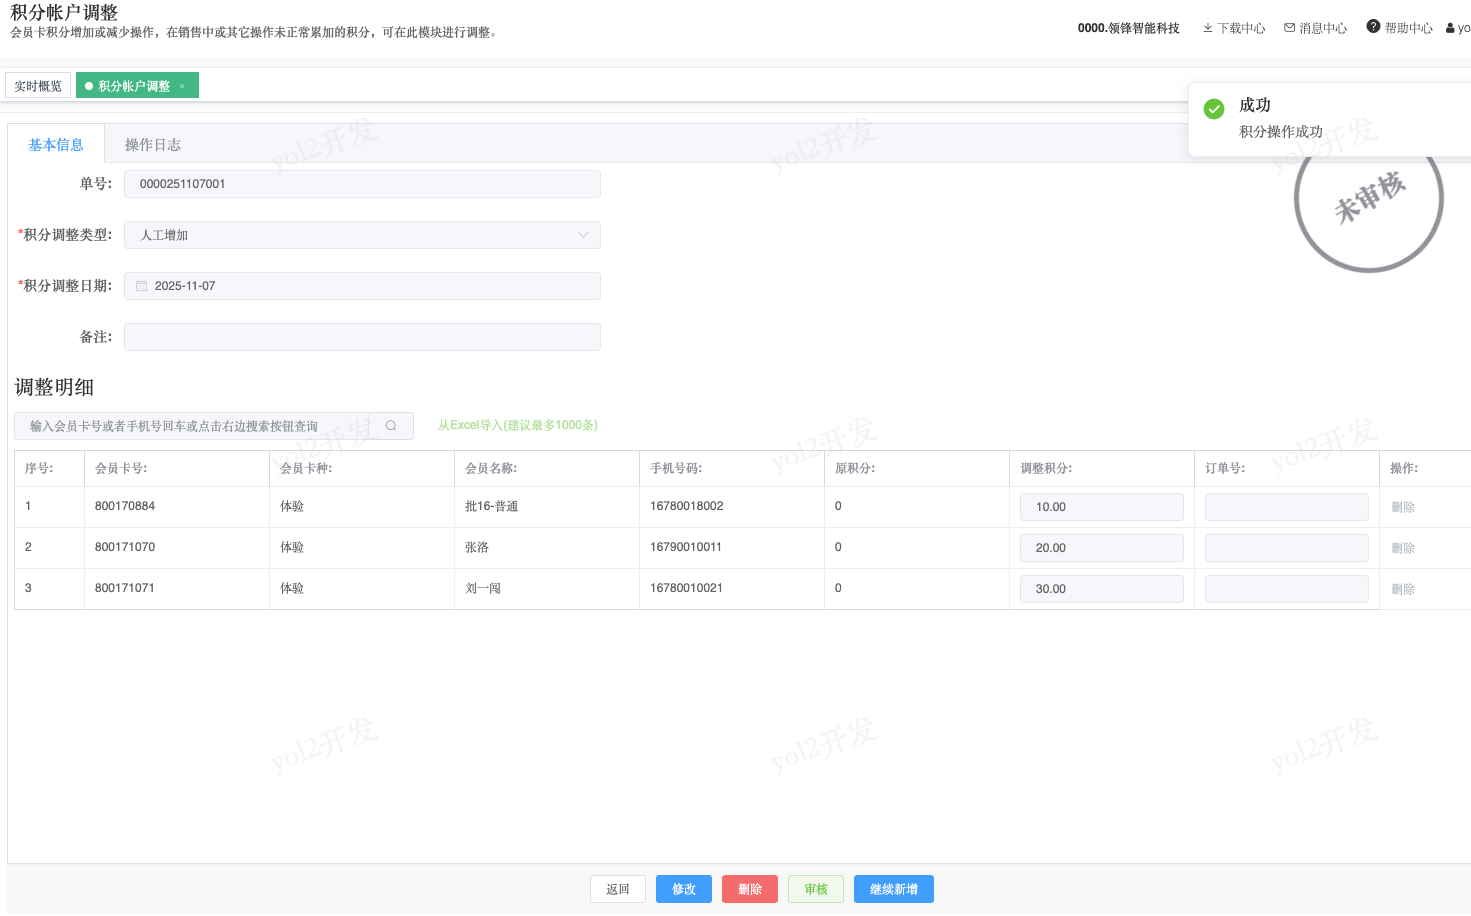Click the 单号 input field
Viewport: 1471px width, 916px height.
pos(362,184)
